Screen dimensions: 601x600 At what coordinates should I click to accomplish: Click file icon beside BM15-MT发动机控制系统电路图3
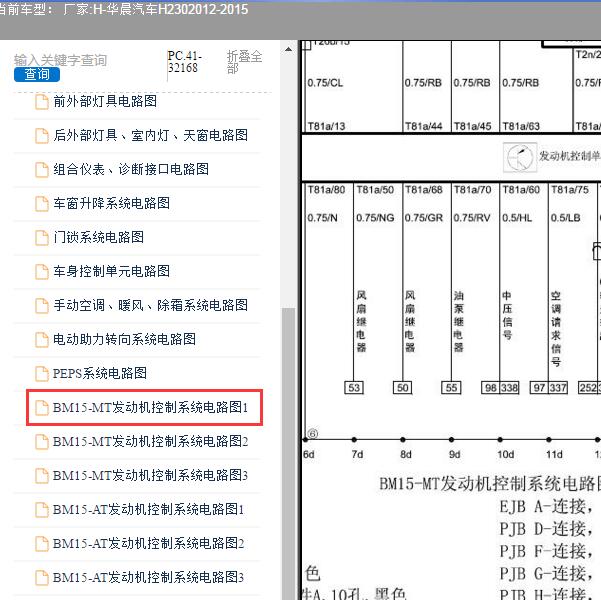tap(42, 476)
